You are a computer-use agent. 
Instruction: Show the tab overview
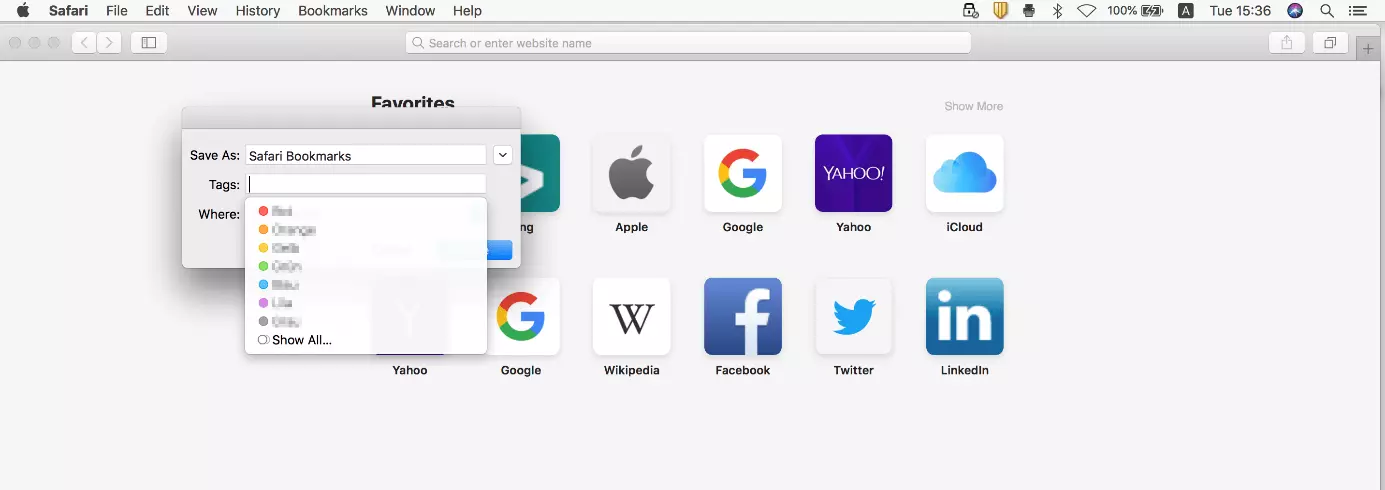point(1330,43)
